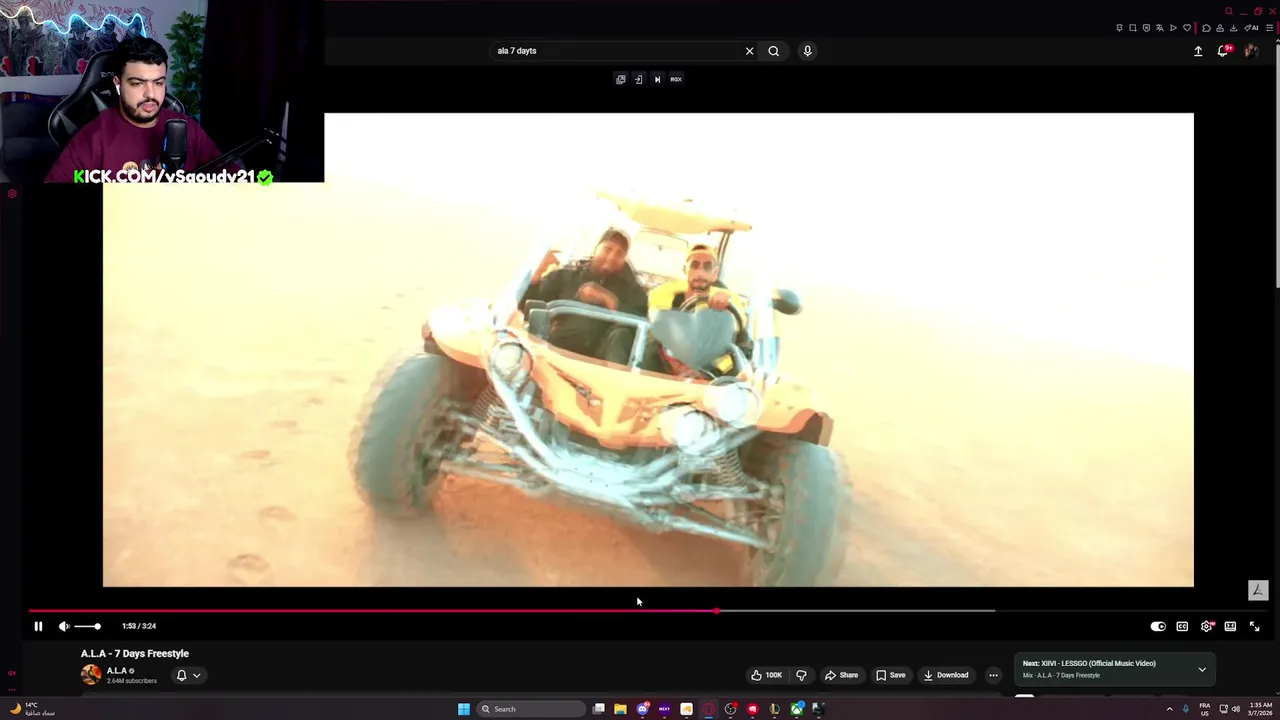
Task: Open the system volume tray icon
Action: (1236, 709)
